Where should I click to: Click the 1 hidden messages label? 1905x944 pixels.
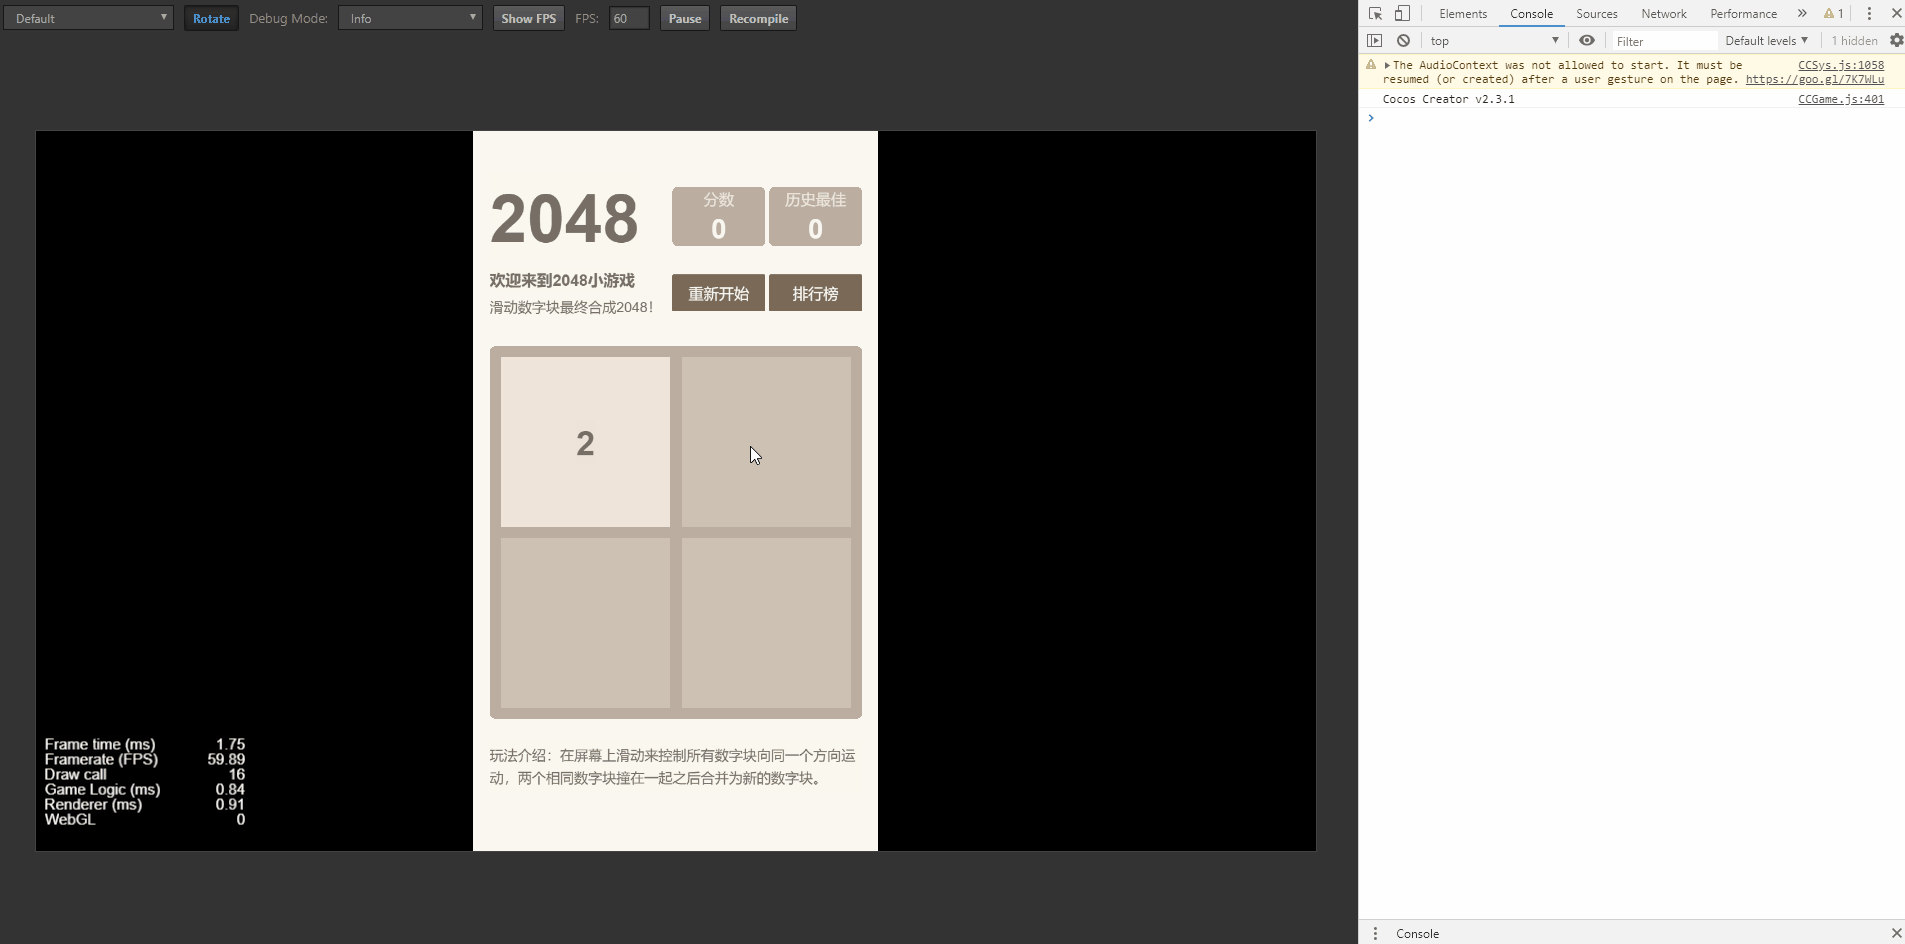[1854, 41]
